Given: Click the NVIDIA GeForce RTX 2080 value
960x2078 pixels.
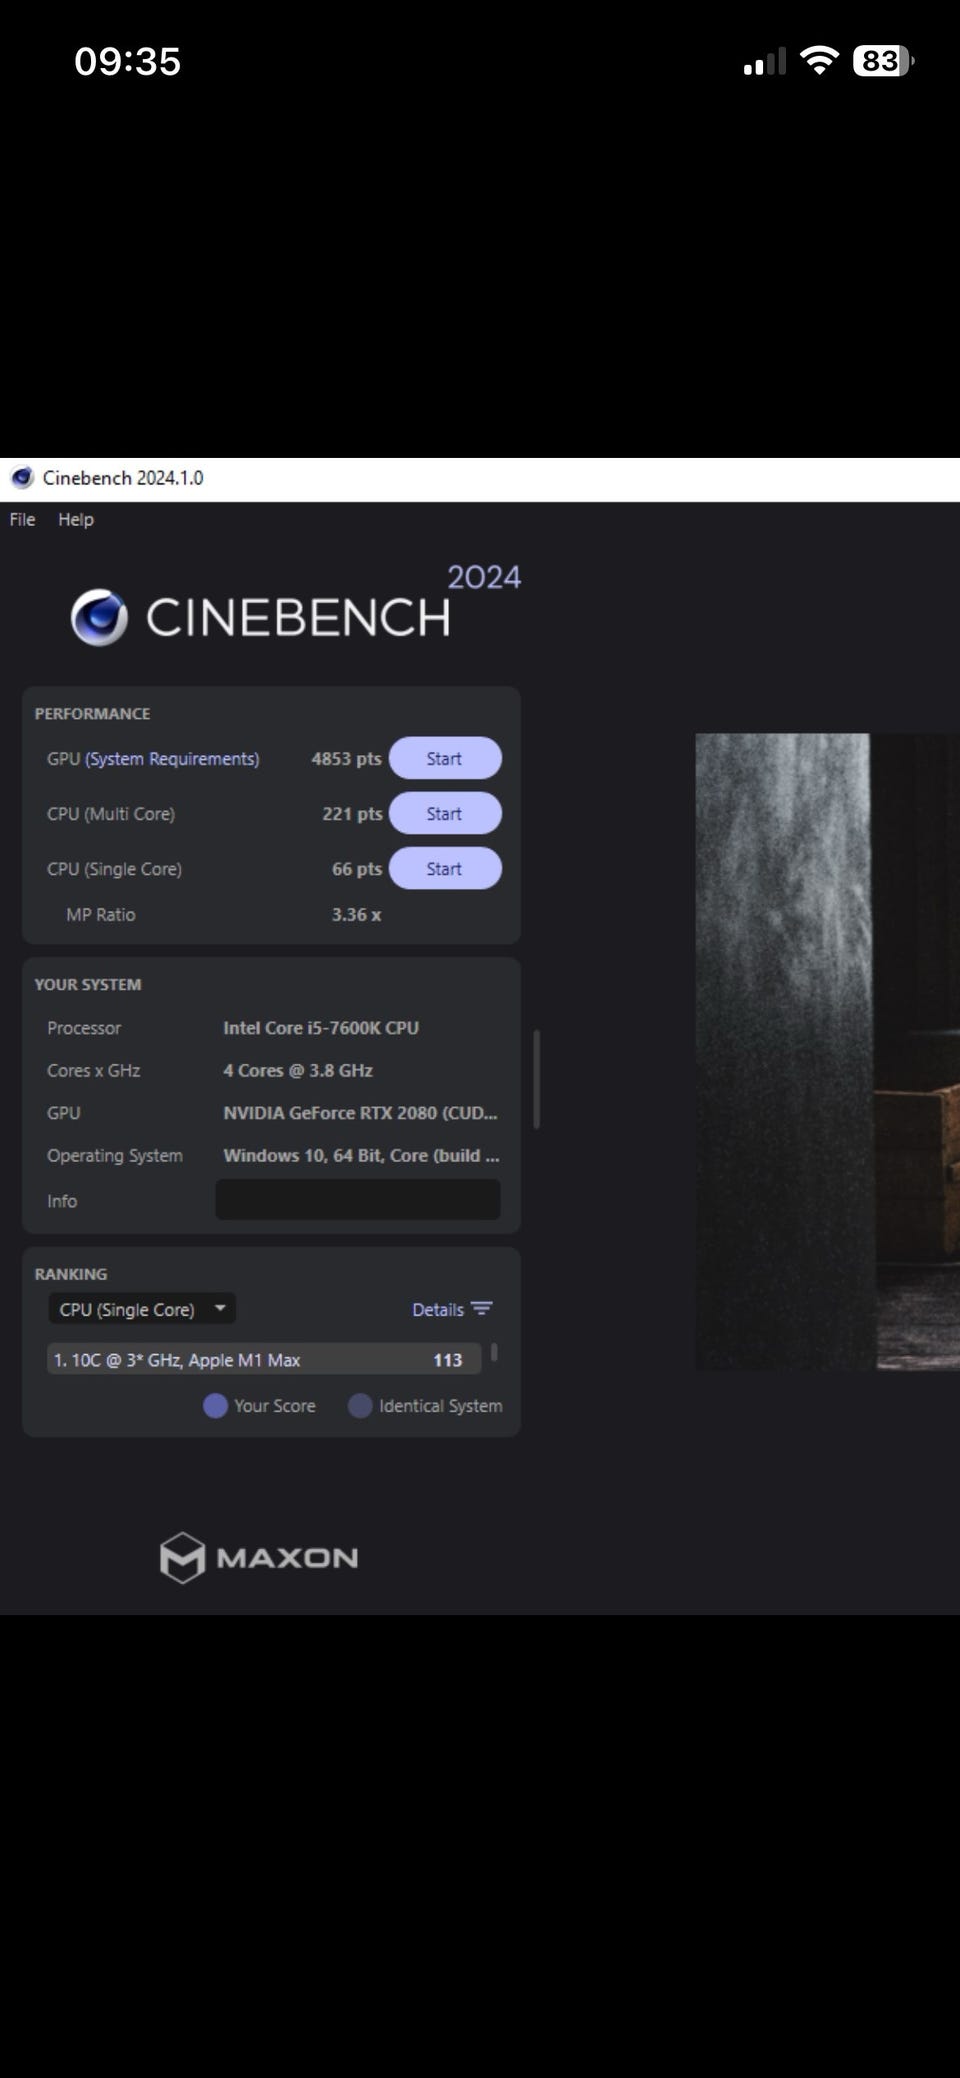Looking at the screenshot, I should (360, 1113).
